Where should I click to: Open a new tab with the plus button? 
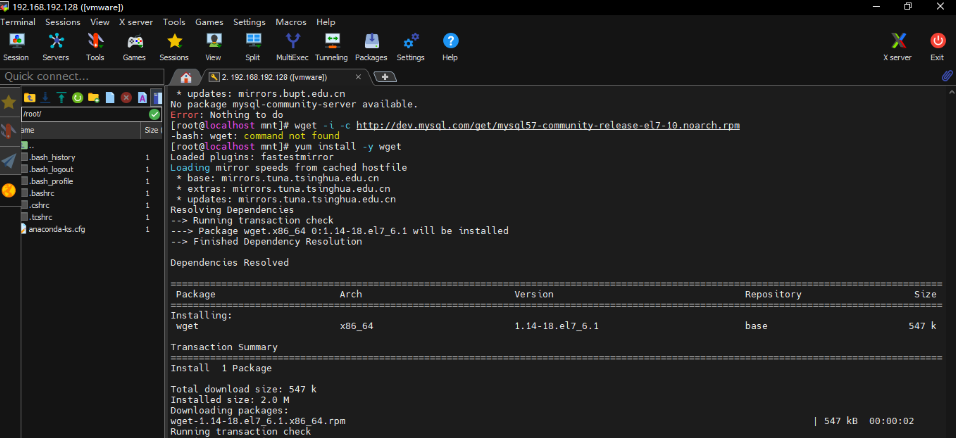(384, 77)
